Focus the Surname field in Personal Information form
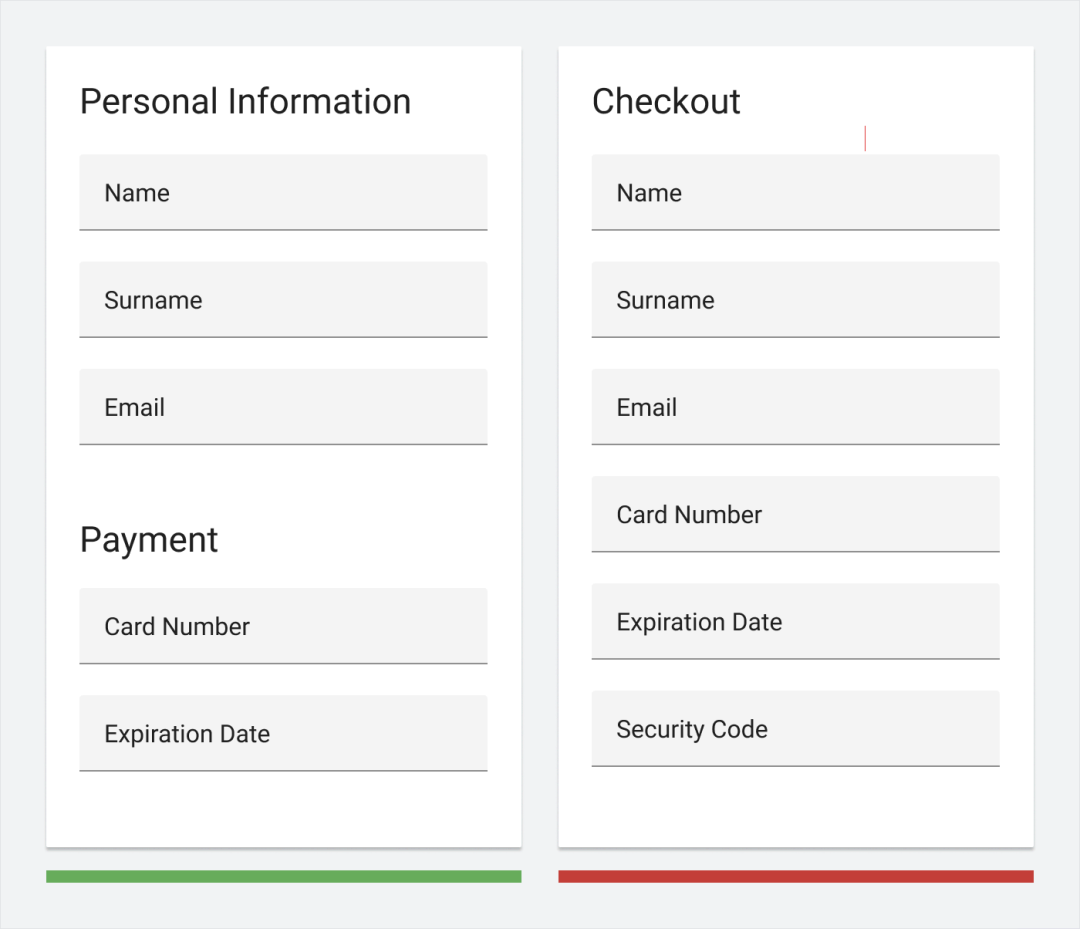The height and width of the screenshot is (929, 1080). 283,300
